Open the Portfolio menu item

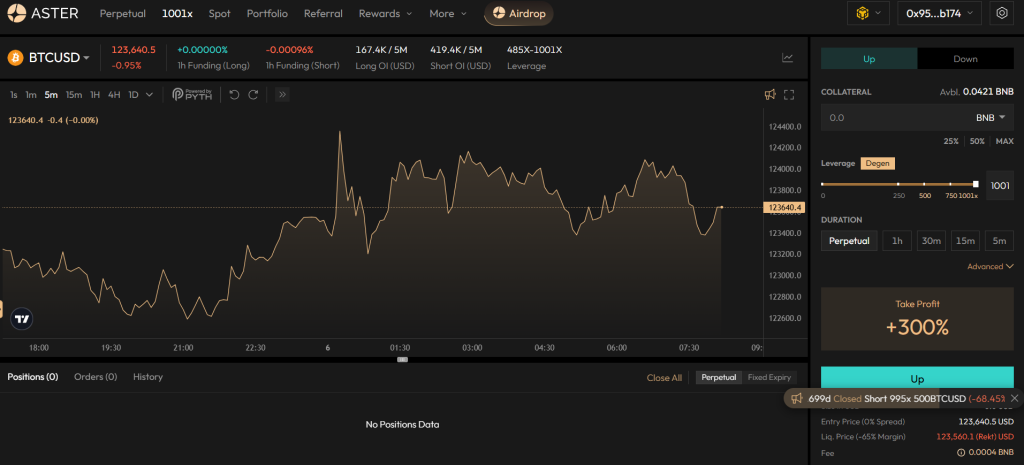click(x=267, y=14)
